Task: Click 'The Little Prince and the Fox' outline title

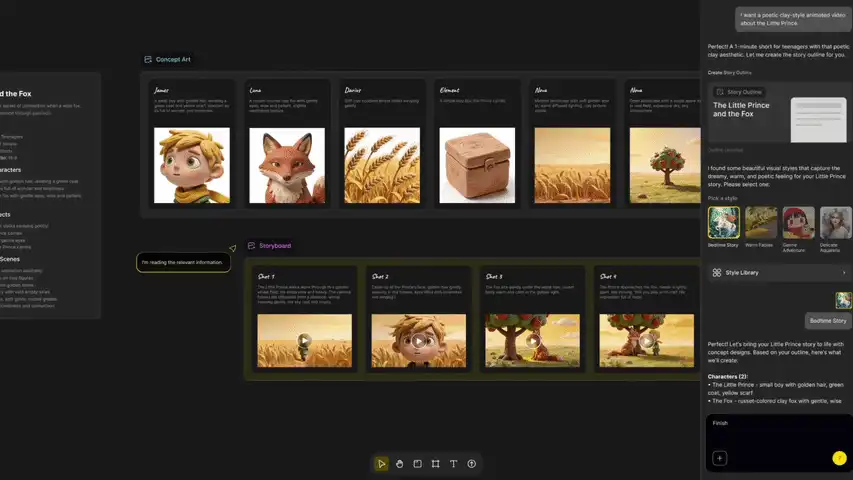Action: (x=741, y=109)
